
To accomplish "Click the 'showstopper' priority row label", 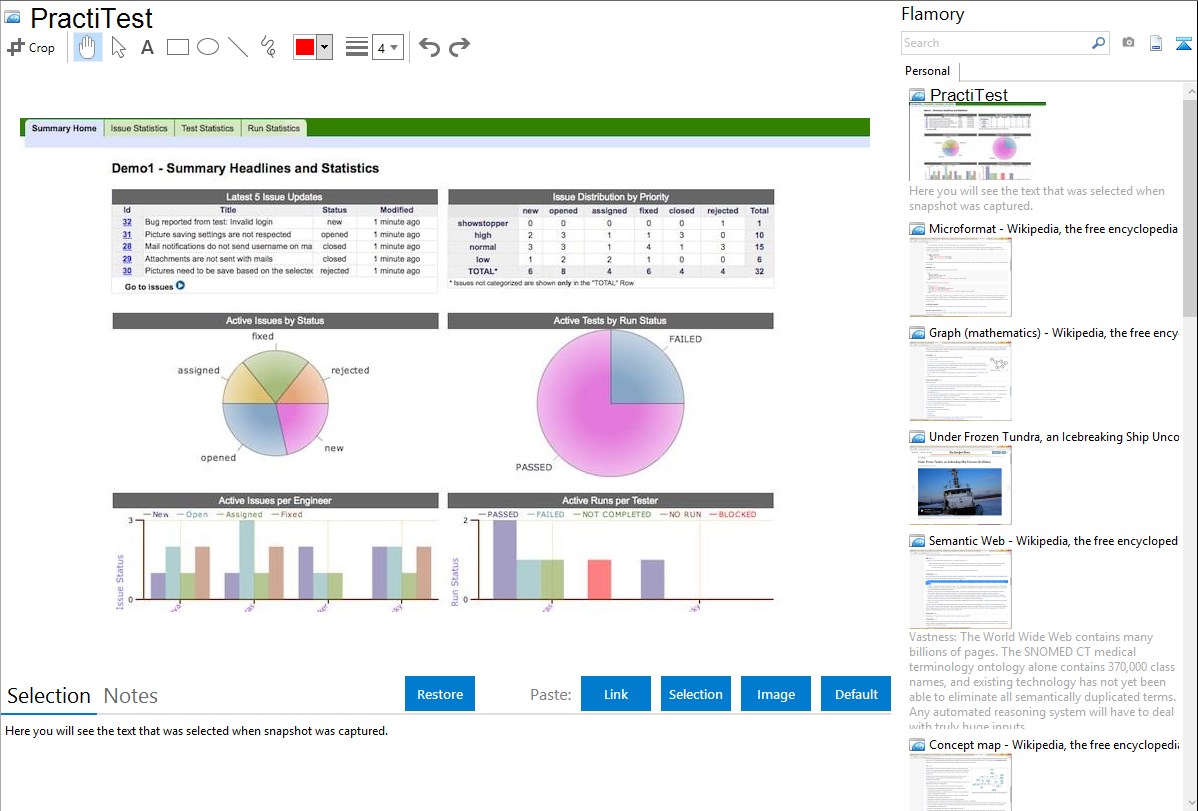I will [483, 223].
